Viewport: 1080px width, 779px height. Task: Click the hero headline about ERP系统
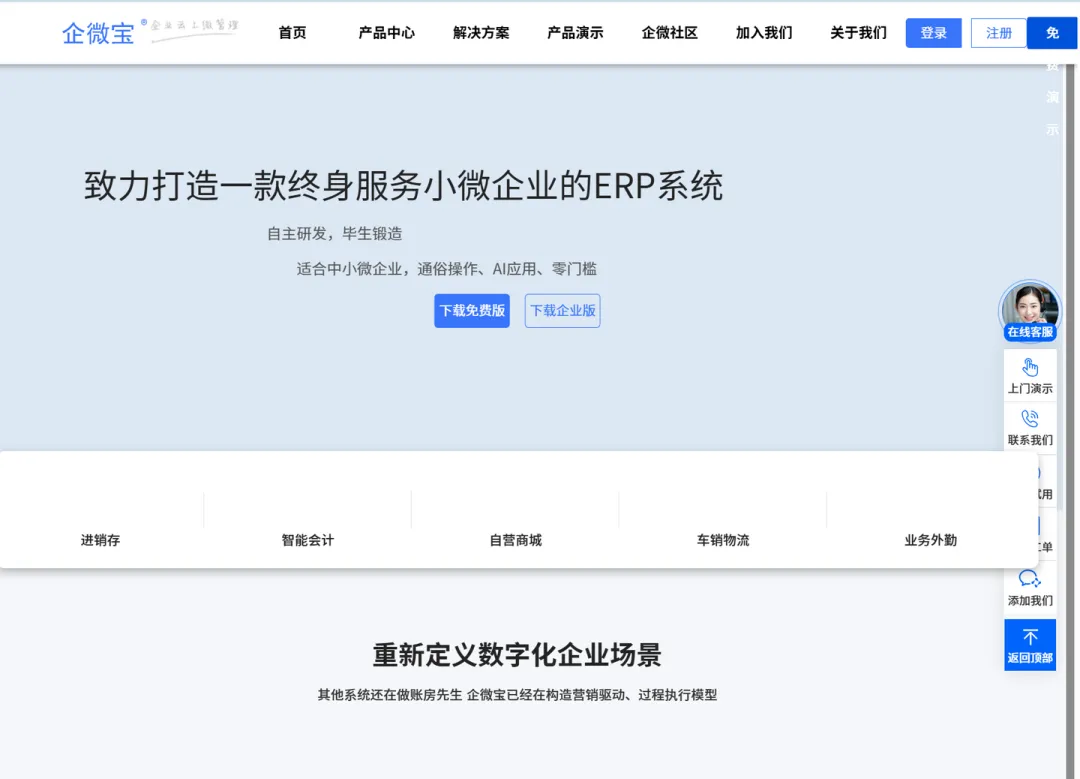[x=404, y=185]
